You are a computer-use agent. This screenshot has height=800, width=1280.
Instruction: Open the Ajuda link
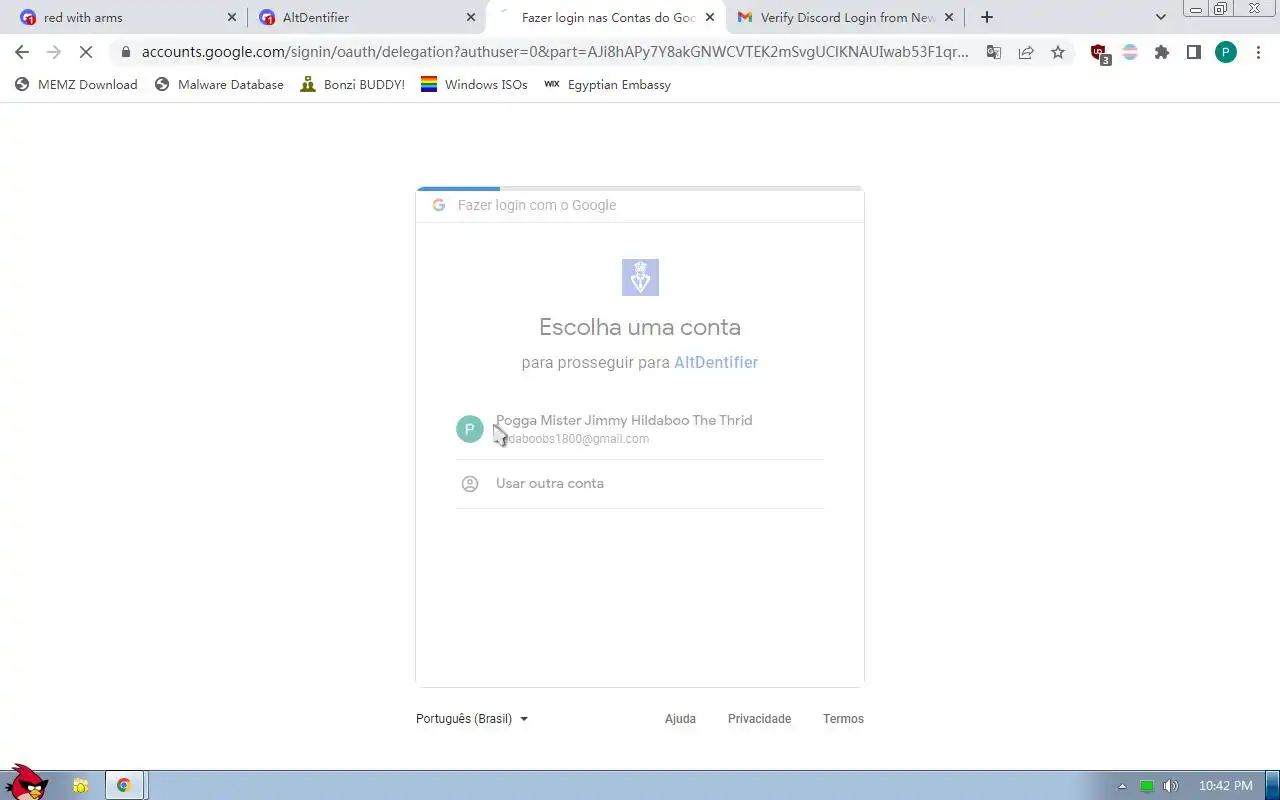[680, 719]
